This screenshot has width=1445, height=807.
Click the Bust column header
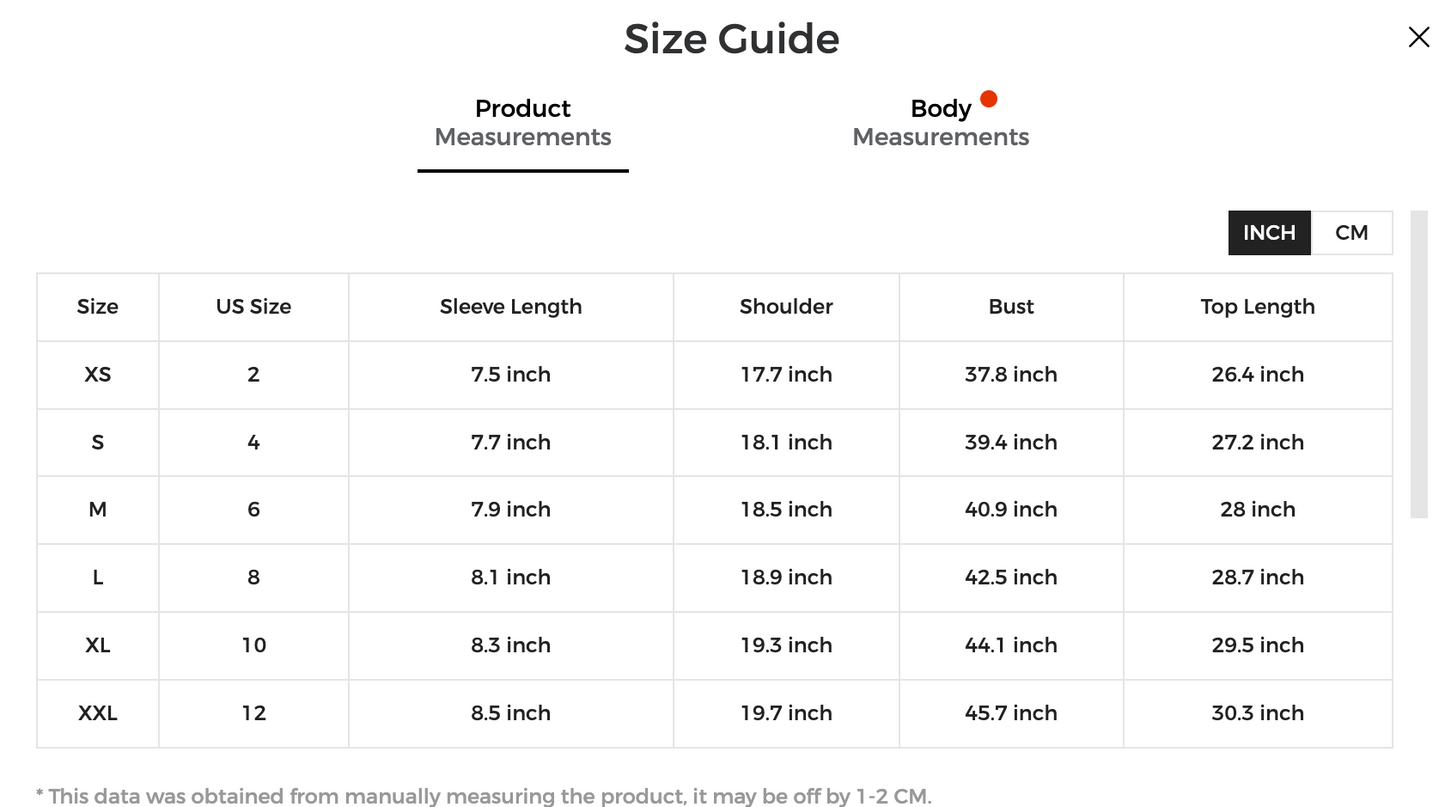[x=1011, y=307]
